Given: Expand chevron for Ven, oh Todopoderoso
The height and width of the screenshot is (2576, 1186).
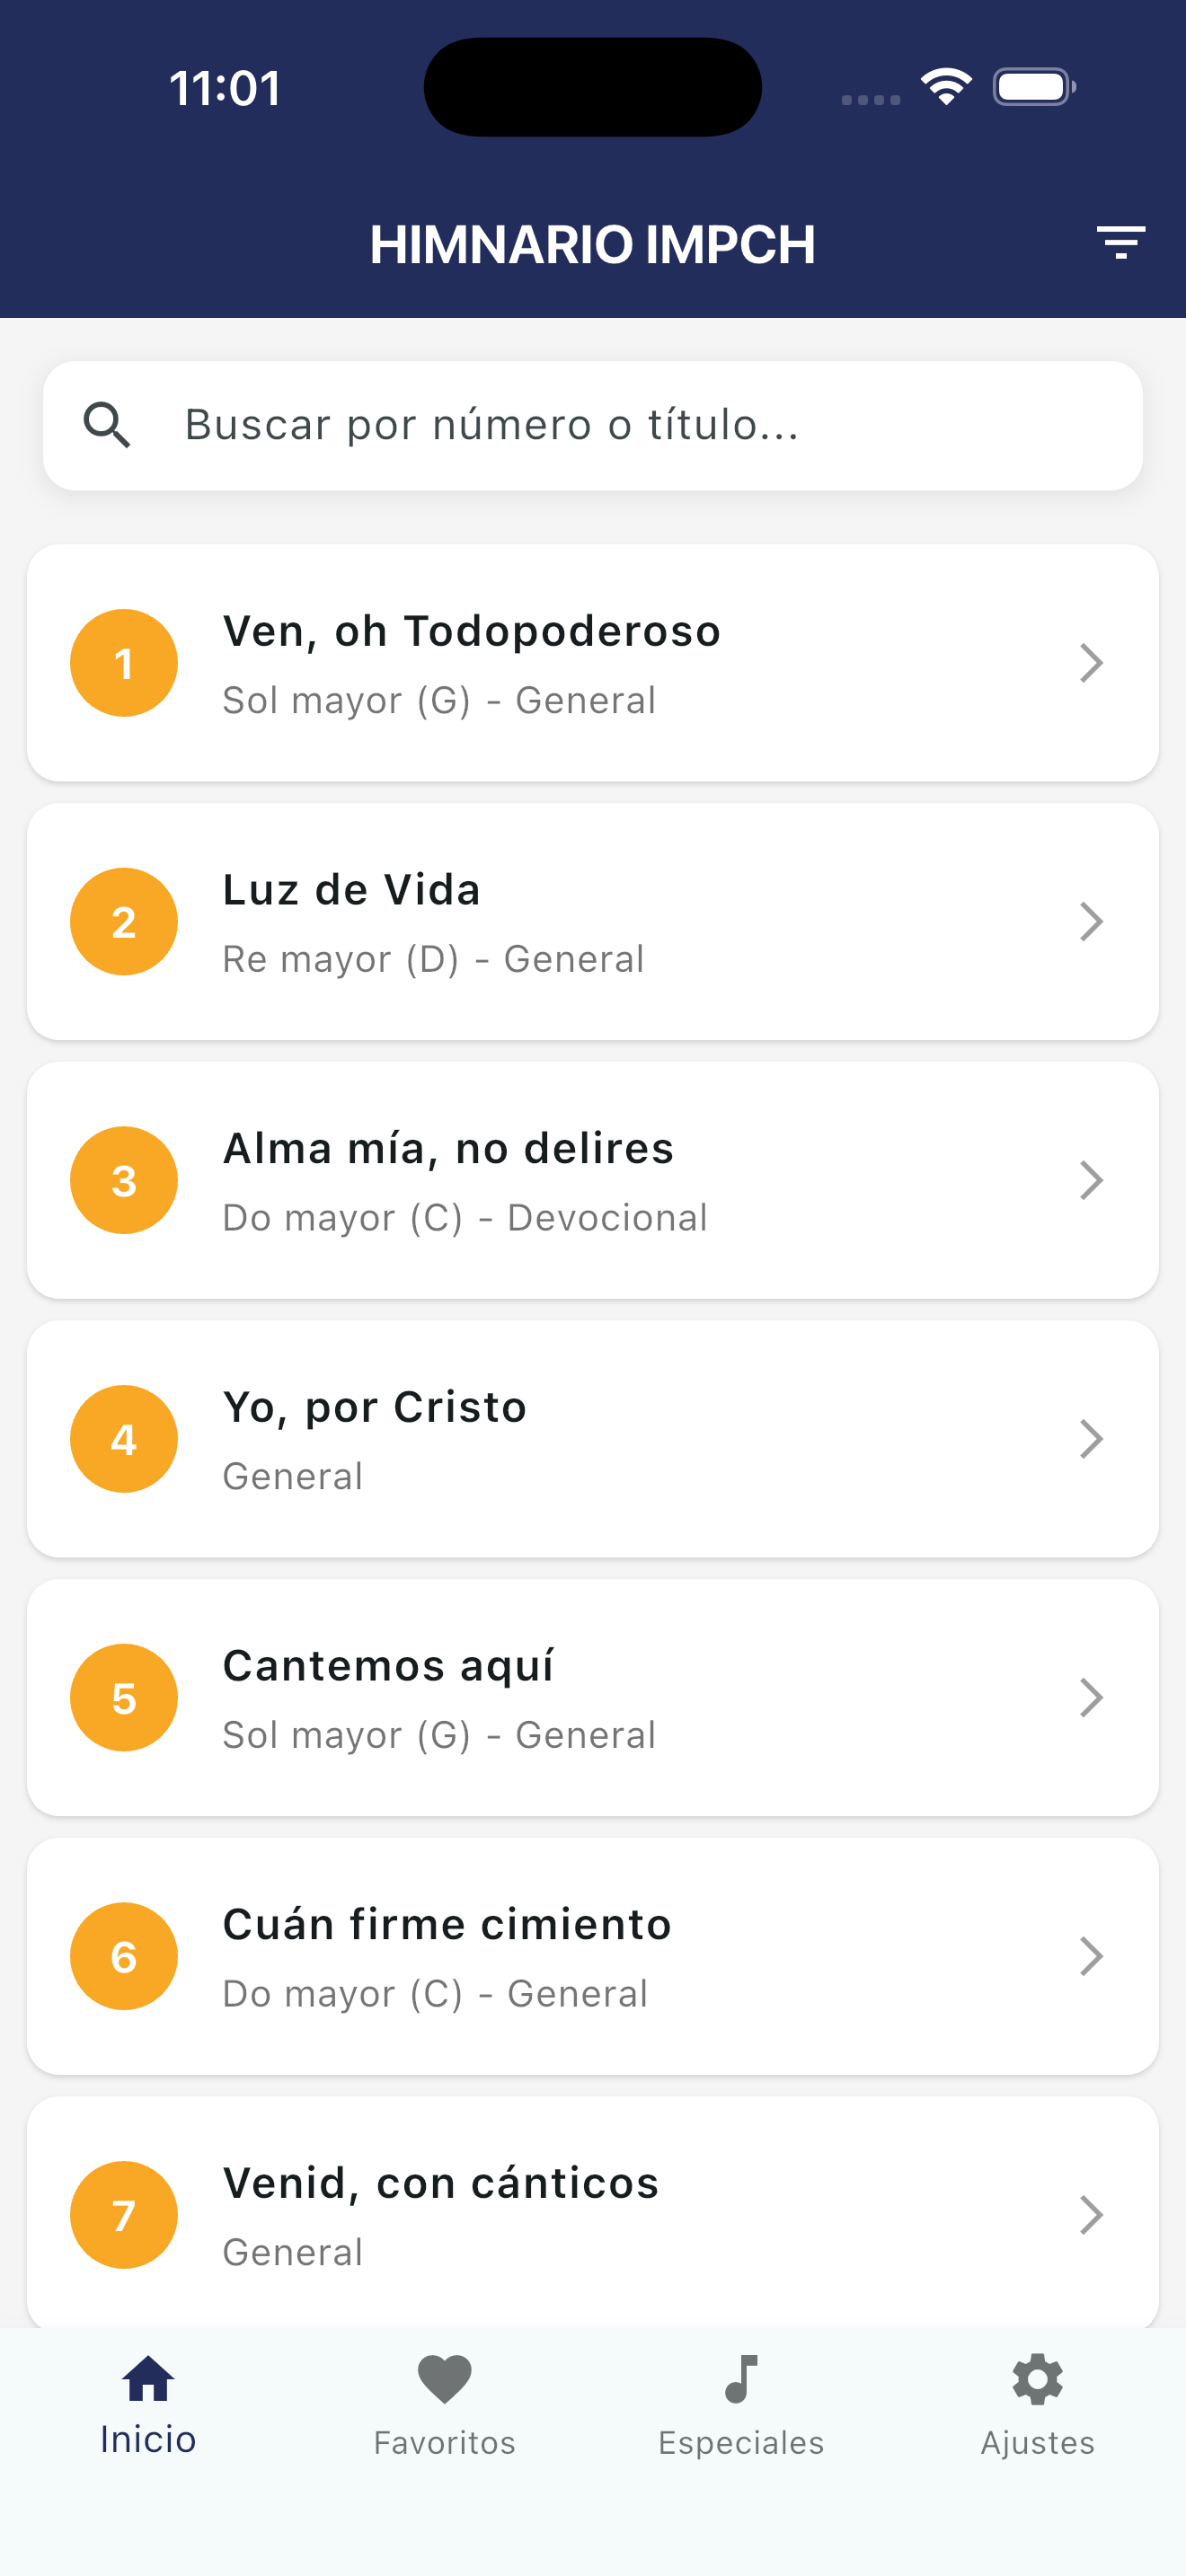Looking at the screenshot, I should click(x=1091, y=663).
